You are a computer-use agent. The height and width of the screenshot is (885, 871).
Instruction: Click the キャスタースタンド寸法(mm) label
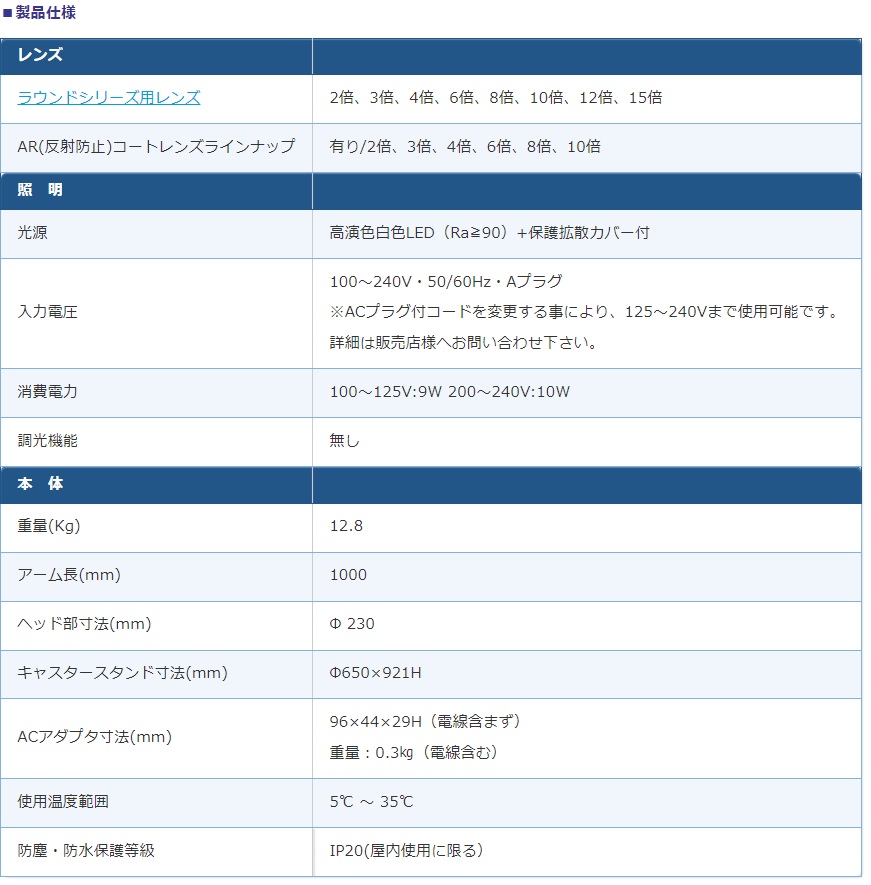tap(122, 673)
